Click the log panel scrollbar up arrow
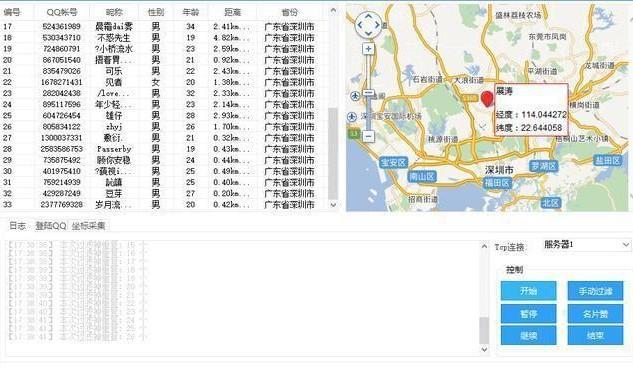The width and height of the screenshot is (633, 370). pos(484,246)
